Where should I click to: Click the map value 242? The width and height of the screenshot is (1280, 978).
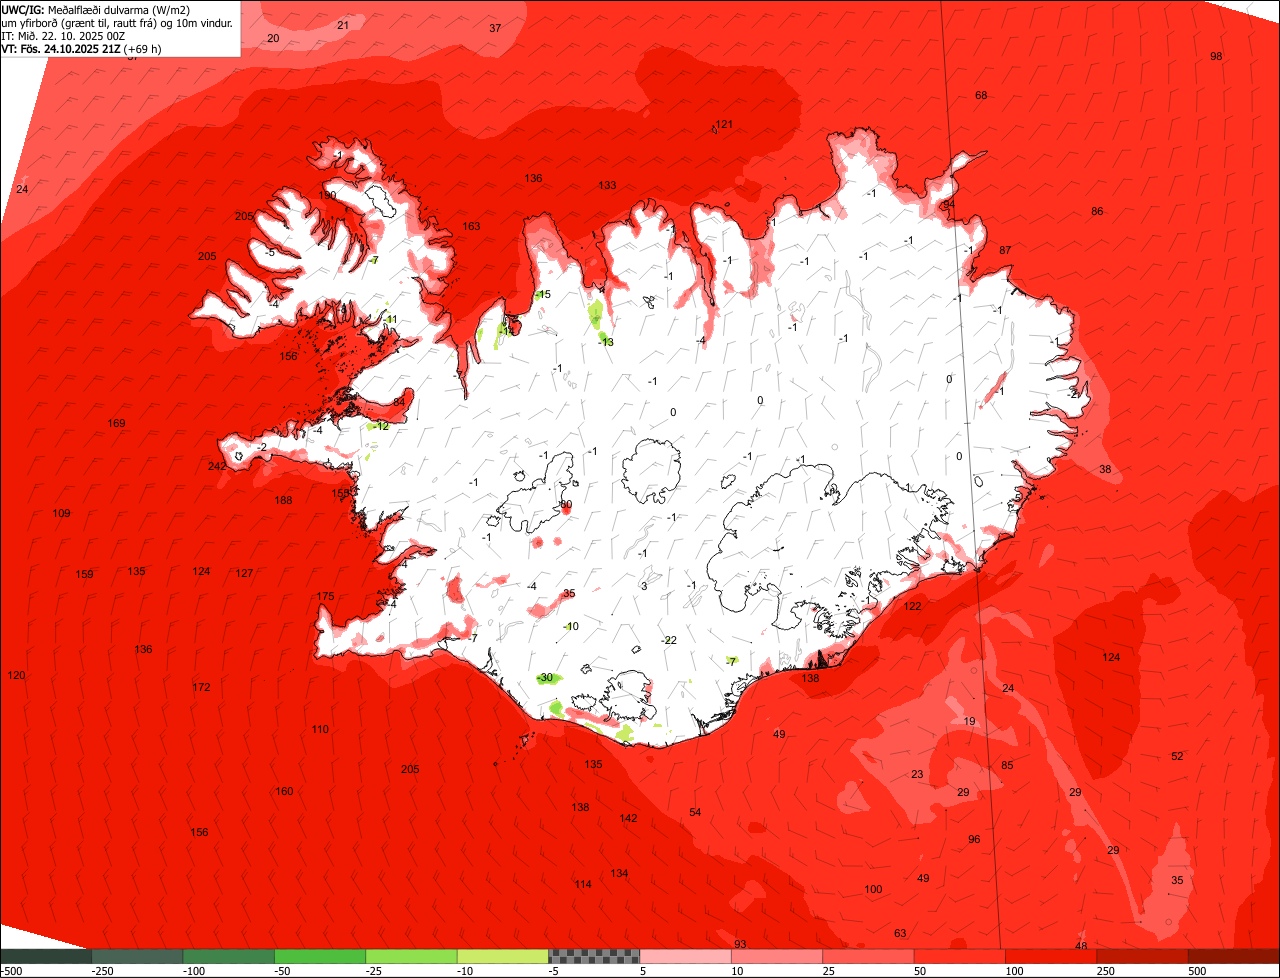tap(217, 466)
